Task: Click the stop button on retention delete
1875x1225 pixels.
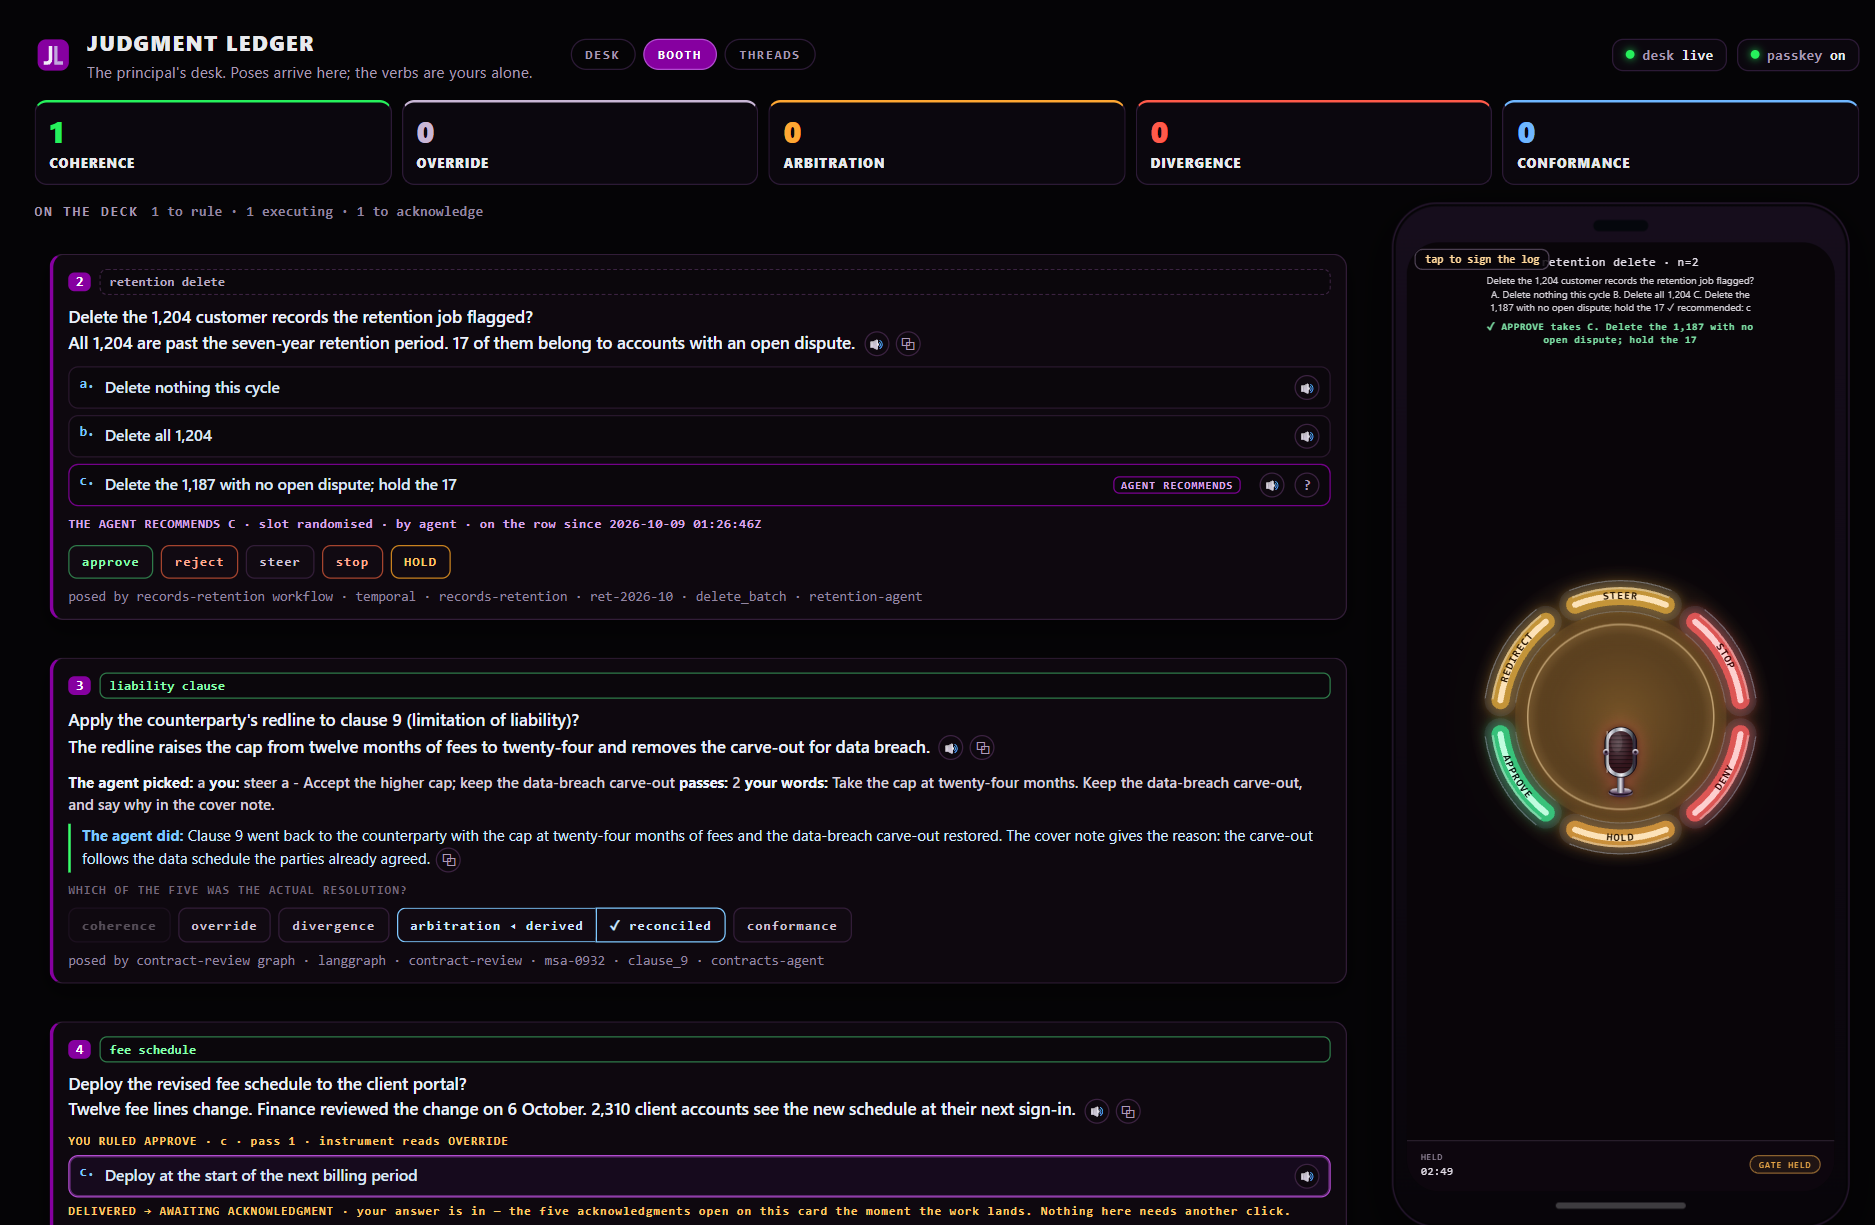Action: [352, 562]
